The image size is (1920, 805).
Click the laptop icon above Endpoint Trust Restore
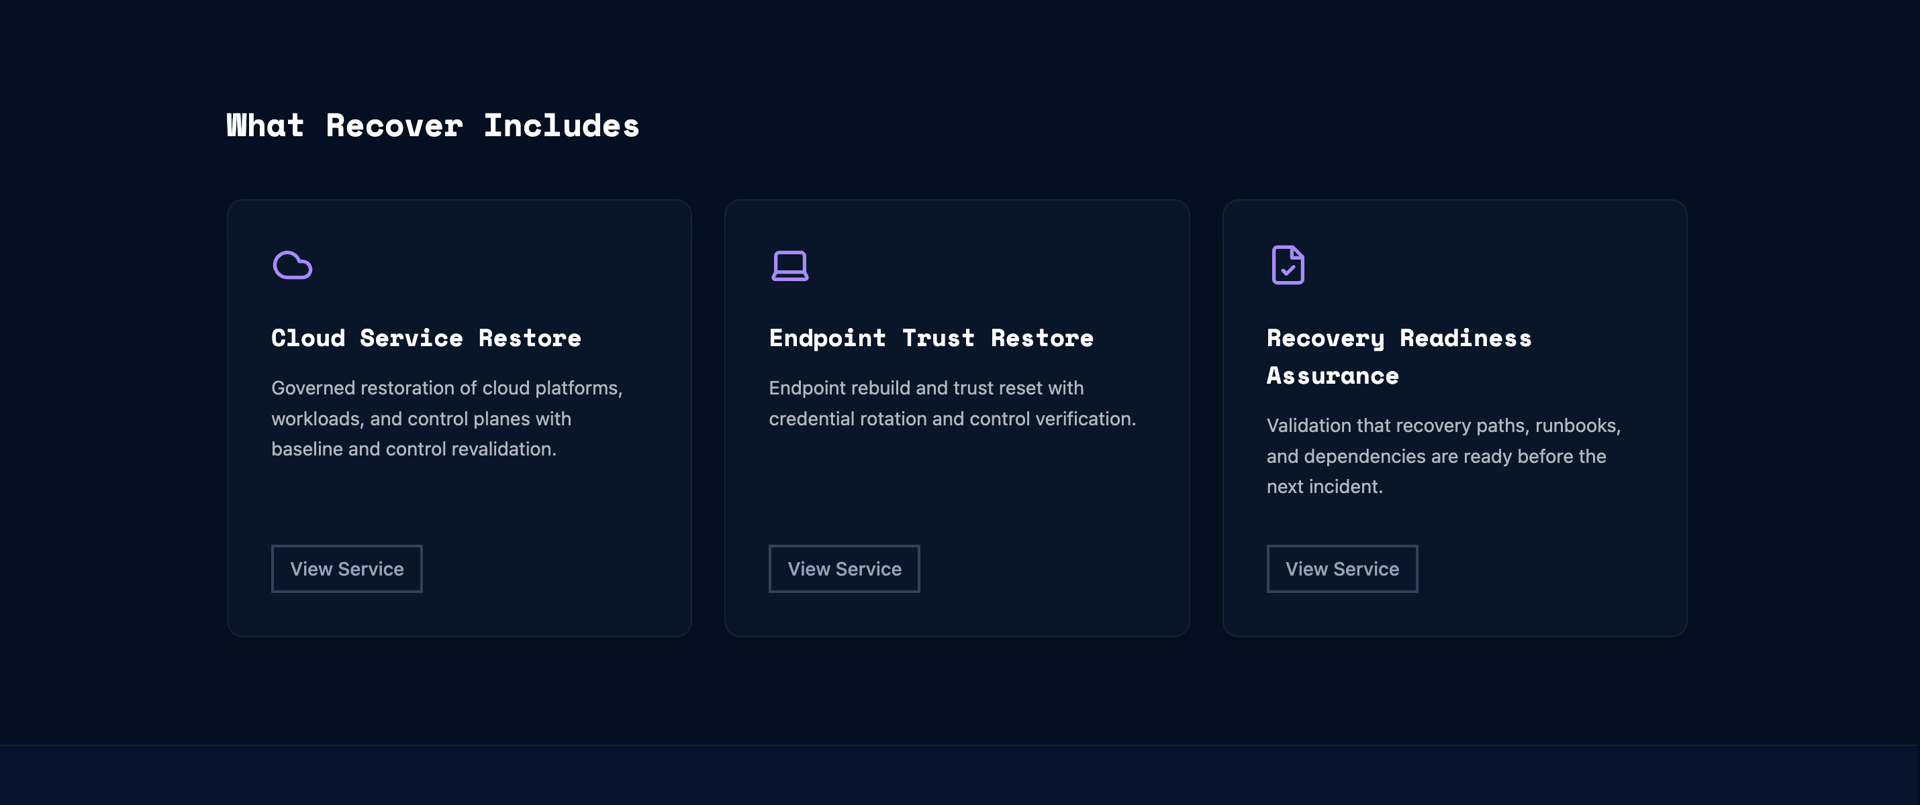(x=790, y=266)
